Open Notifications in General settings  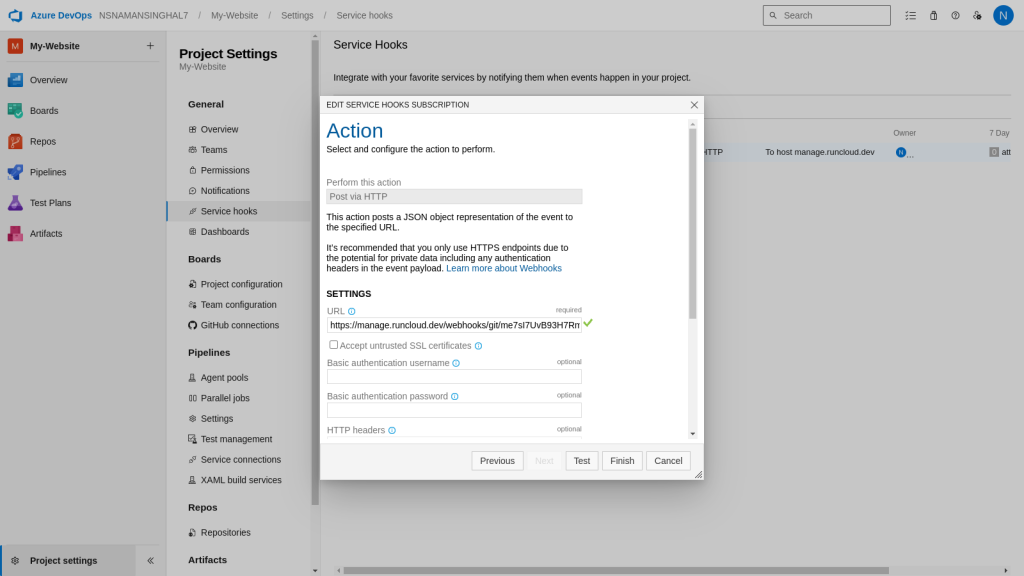225,191
